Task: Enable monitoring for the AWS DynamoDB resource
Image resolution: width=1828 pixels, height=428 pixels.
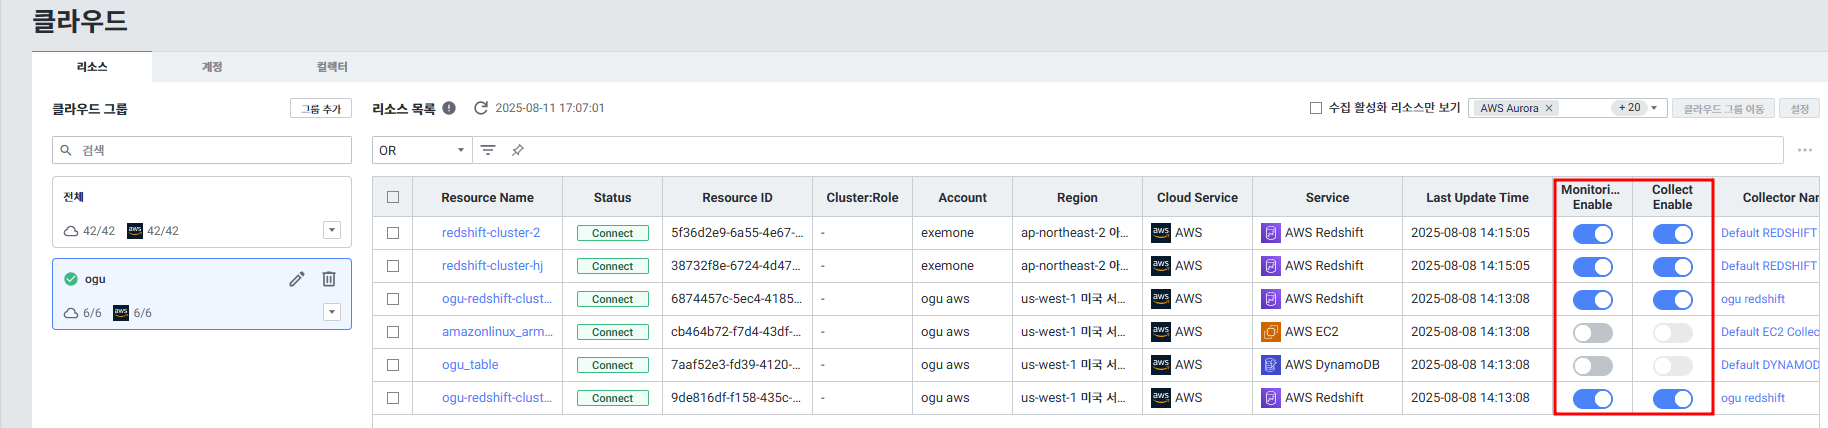Action: [x=1592, y=365]
